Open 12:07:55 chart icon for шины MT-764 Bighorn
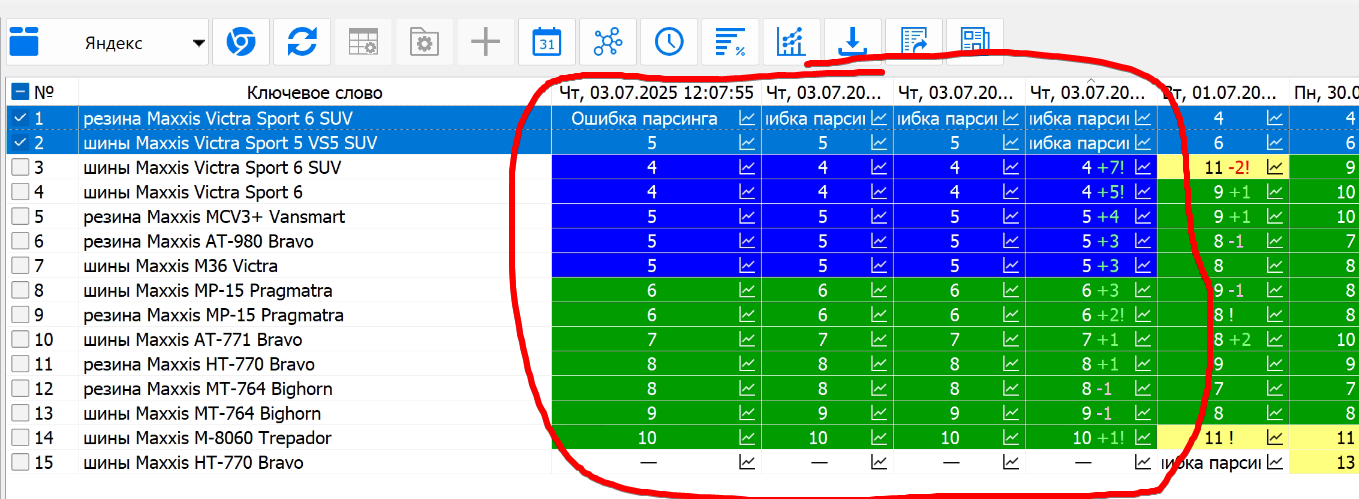Viewport: 1359px width, 499px height. [x=747, y=414]
